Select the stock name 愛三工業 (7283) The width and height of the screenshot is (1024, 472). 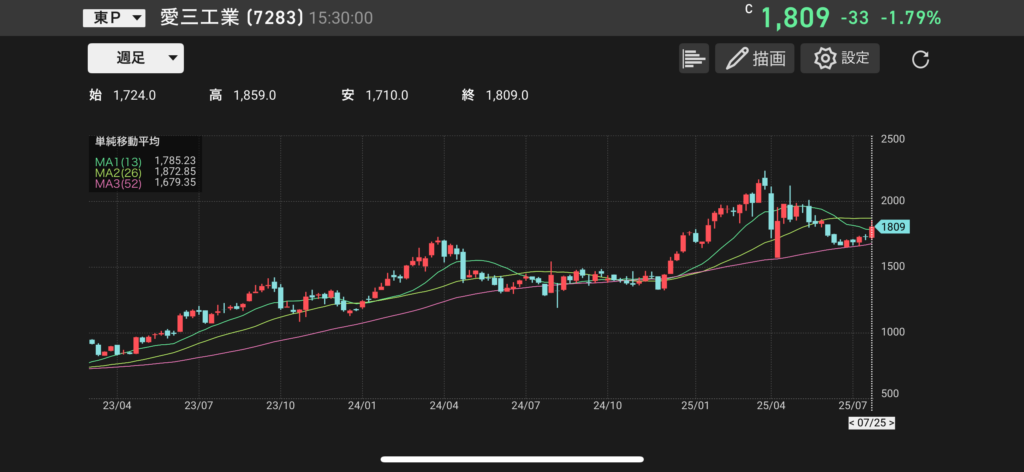pos(232,18)
